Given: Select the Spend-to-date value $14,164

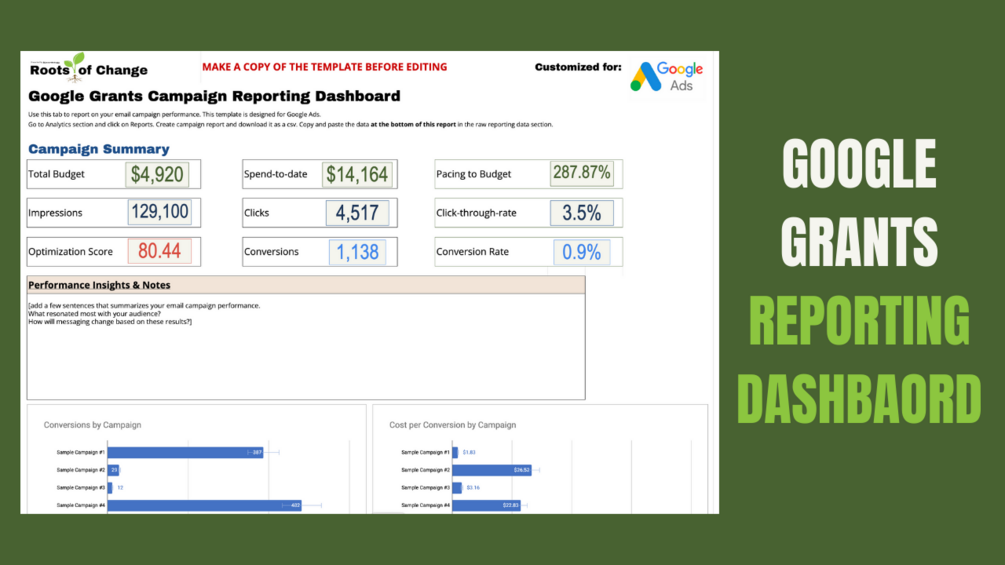Looking at the screenshot, I should (x=357, y=174).
